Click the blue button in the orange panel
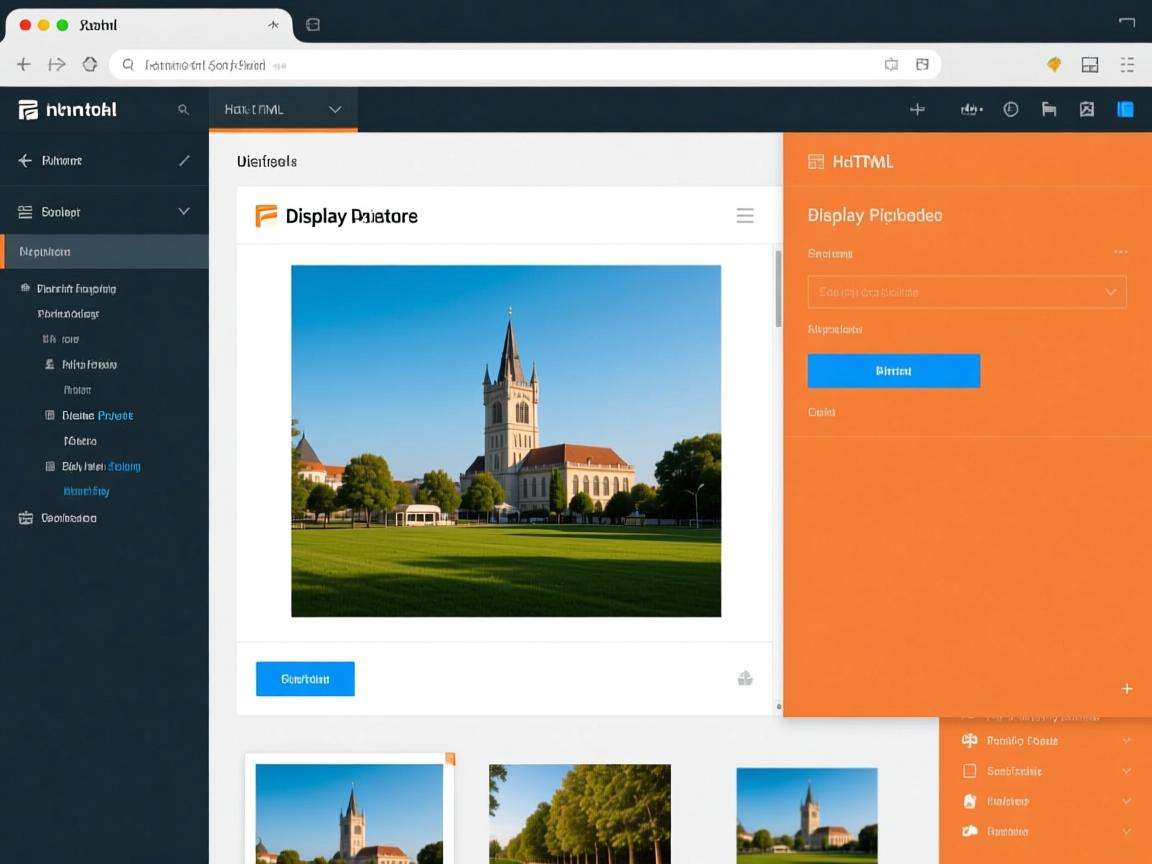The width and height of the screenshot is (1152, 864). (x=893, y=371)
